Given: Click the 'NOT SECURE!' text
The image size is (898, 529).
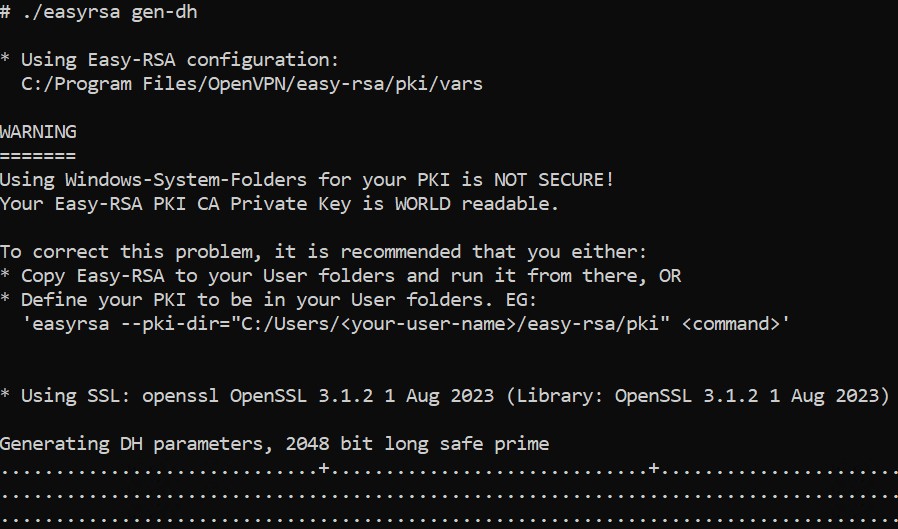Looking at the screenshot, I should [554, 180].
